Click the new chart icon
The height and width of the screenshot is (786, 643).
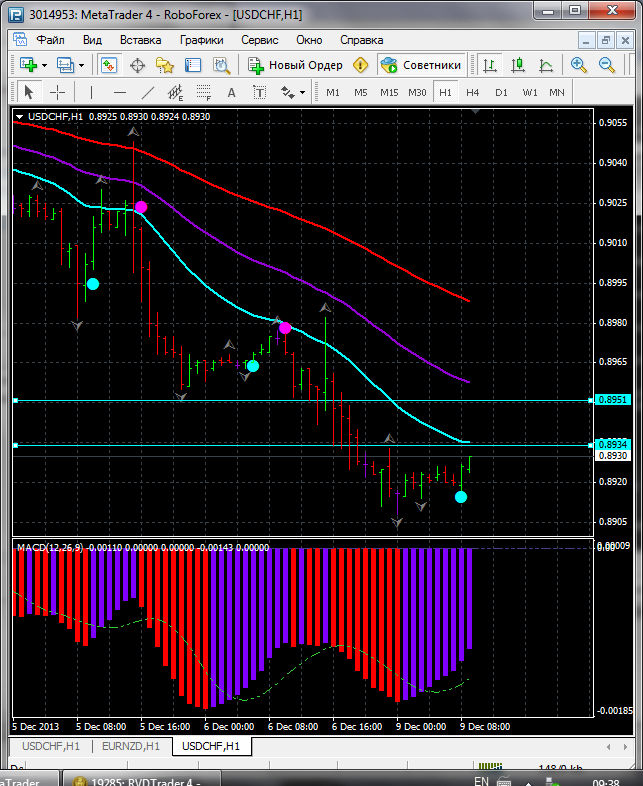point(29,65)
